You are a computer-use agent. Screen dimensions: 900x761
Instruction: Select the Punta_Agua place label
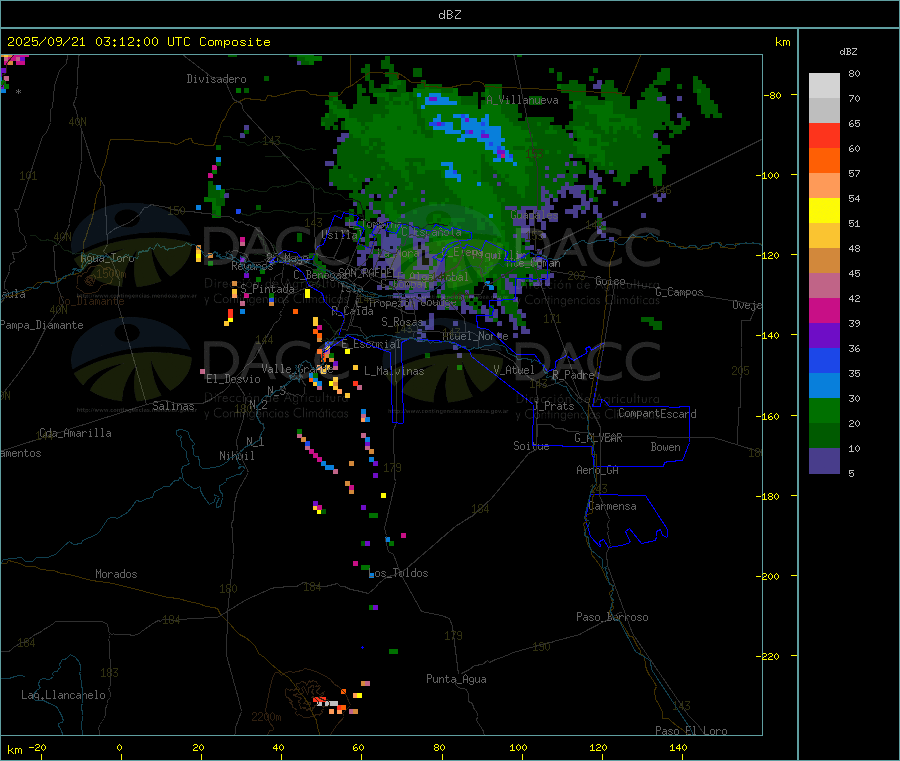click(456, 679)
